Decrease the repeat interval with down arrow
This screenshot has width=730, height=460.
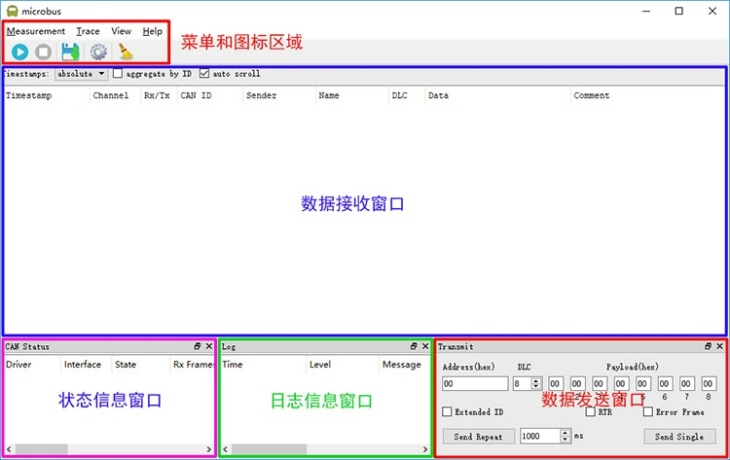[565, 439]
